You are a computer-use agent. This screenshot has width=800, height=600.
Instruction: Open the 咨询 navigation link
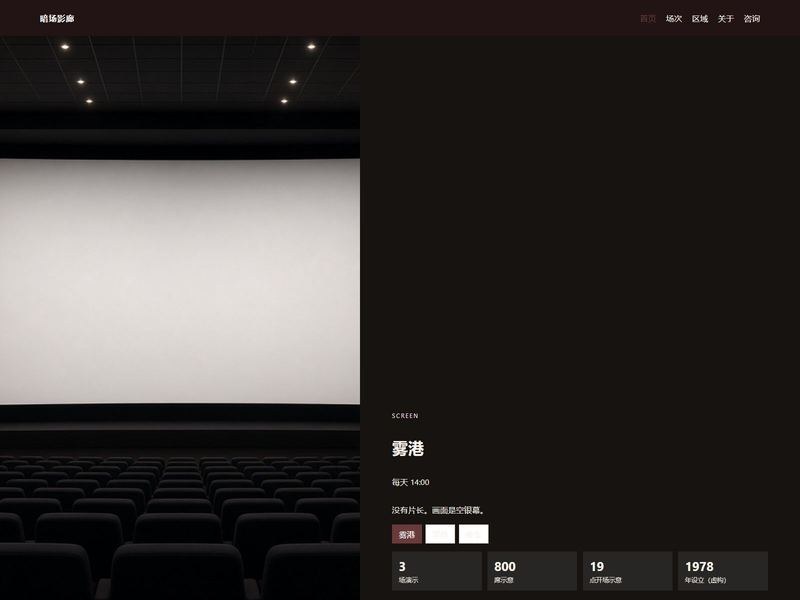(x=752, y=19)
